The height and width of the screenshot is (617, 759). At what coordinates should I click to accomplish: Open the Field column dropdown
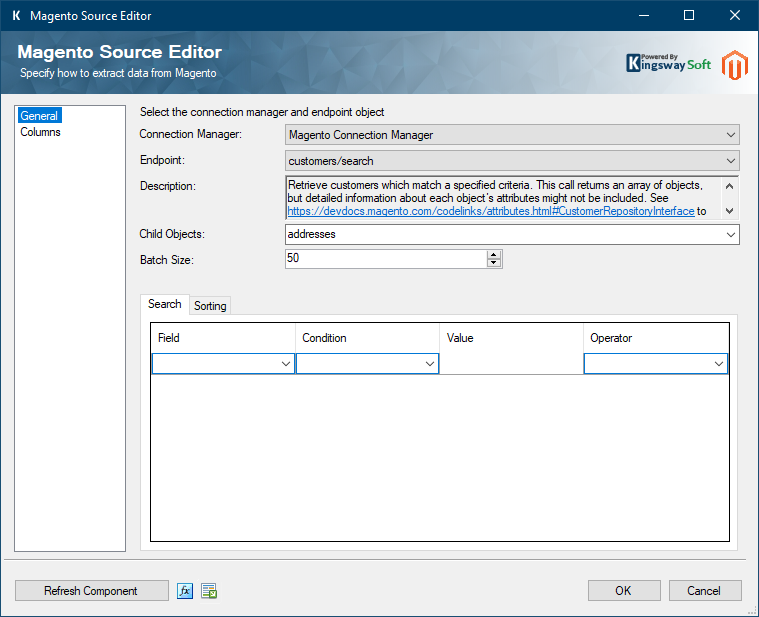(285, 365)
